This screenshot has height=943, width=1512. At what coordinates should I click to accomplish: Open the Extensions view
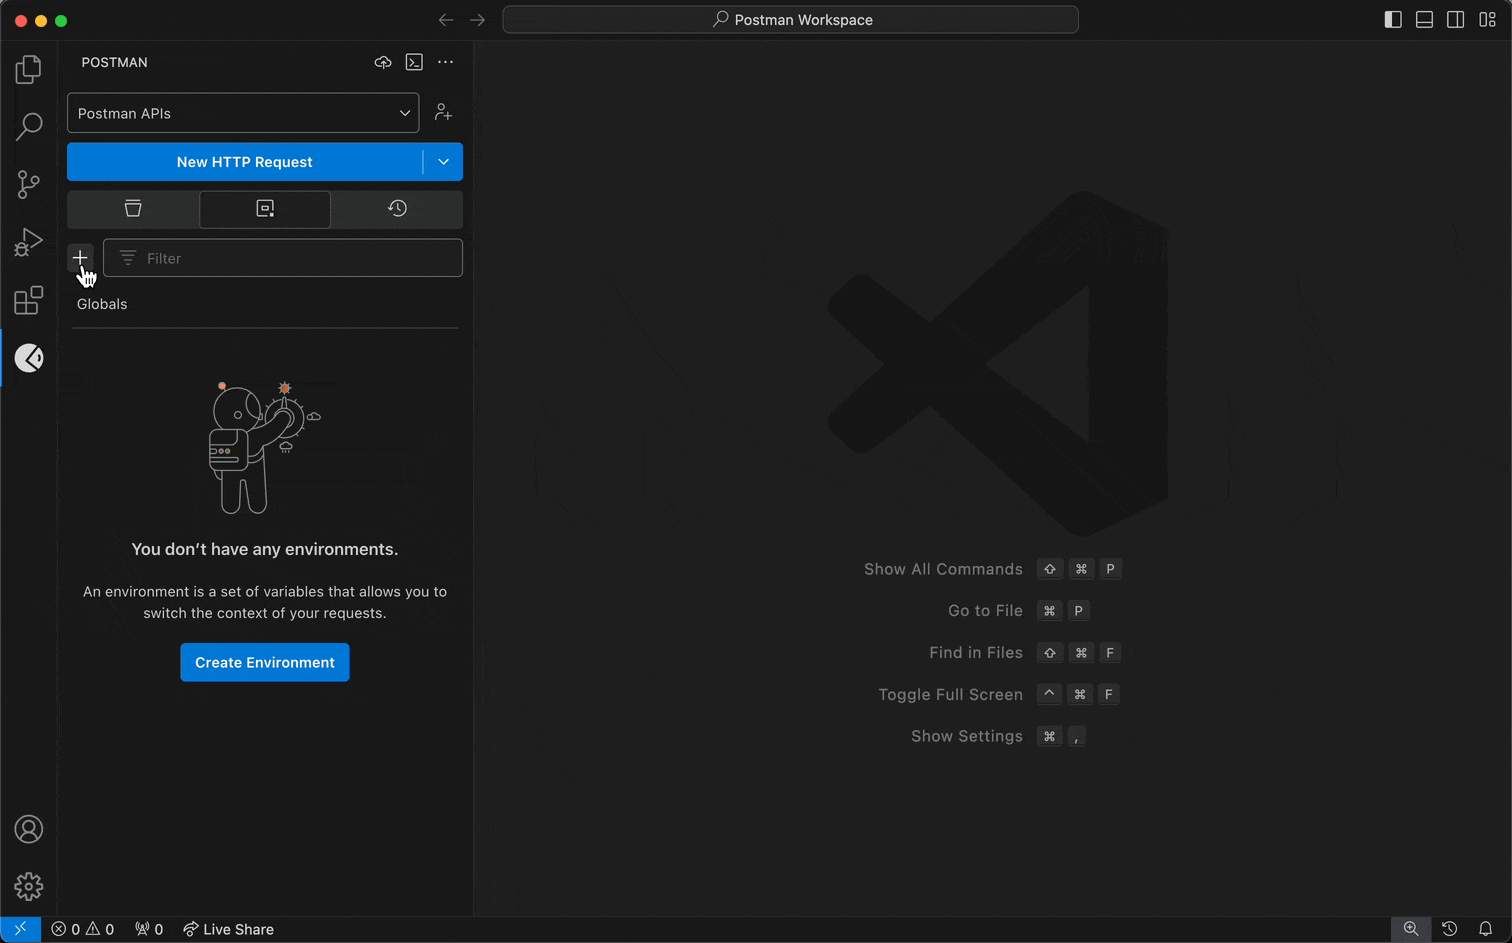[29, 299]
